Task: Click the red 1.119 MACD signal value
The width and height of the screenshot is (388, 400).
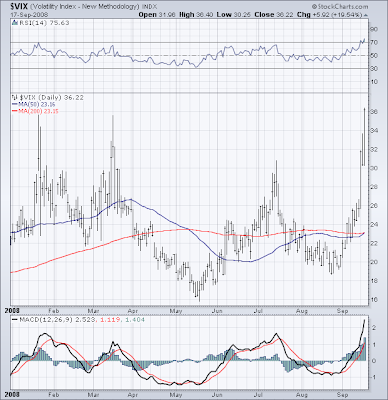Action: point(109,320)
